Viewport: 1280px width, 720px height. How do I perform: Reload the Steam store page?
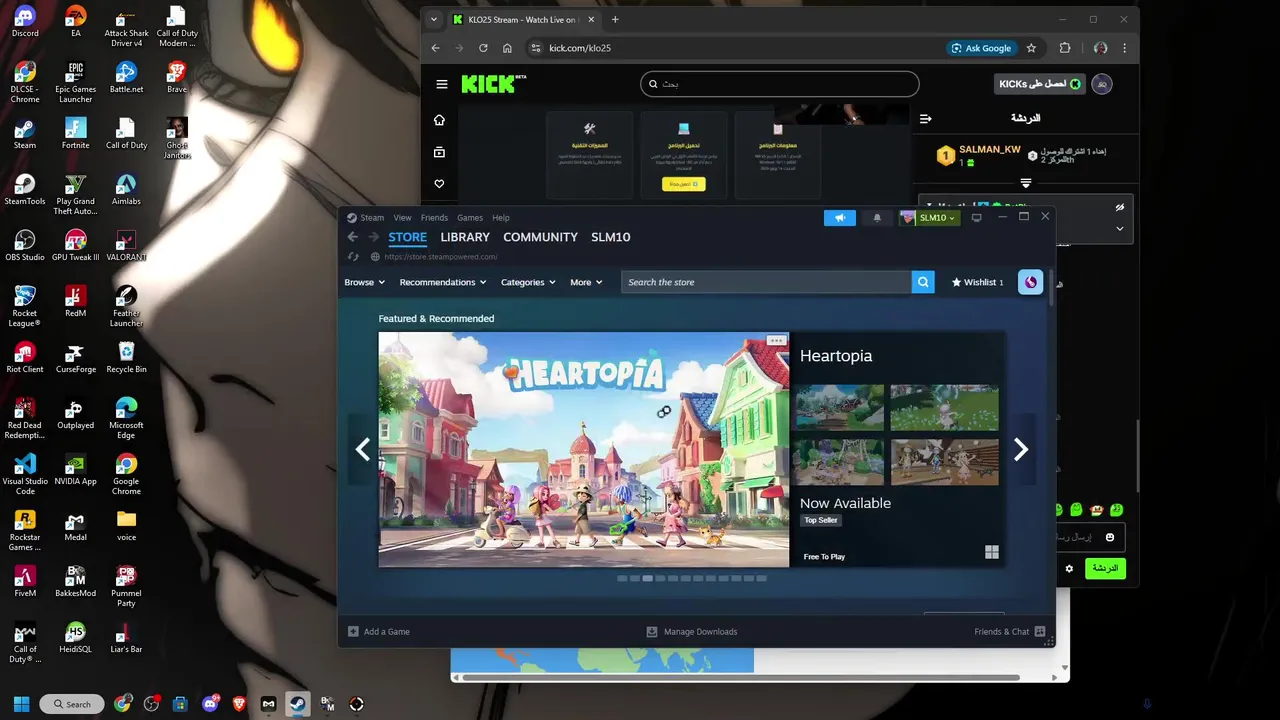click(353, 257)
